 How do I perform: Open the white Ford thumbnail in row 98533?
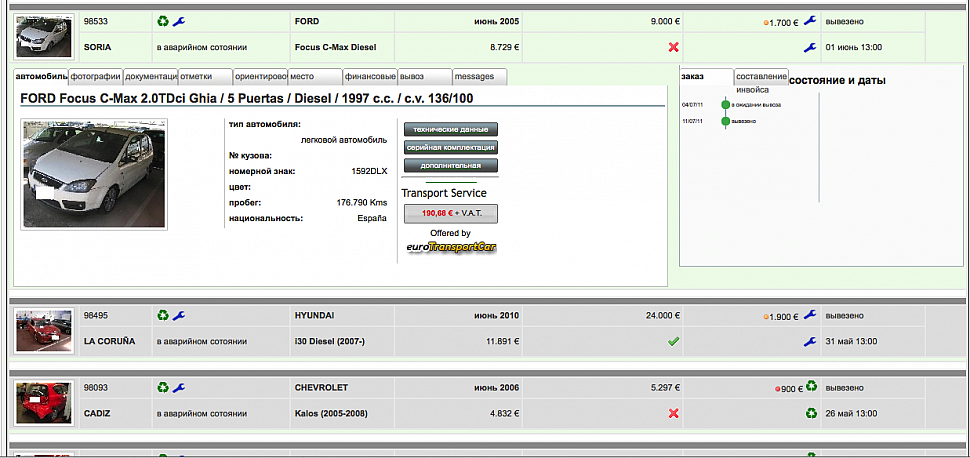(44, 36)
